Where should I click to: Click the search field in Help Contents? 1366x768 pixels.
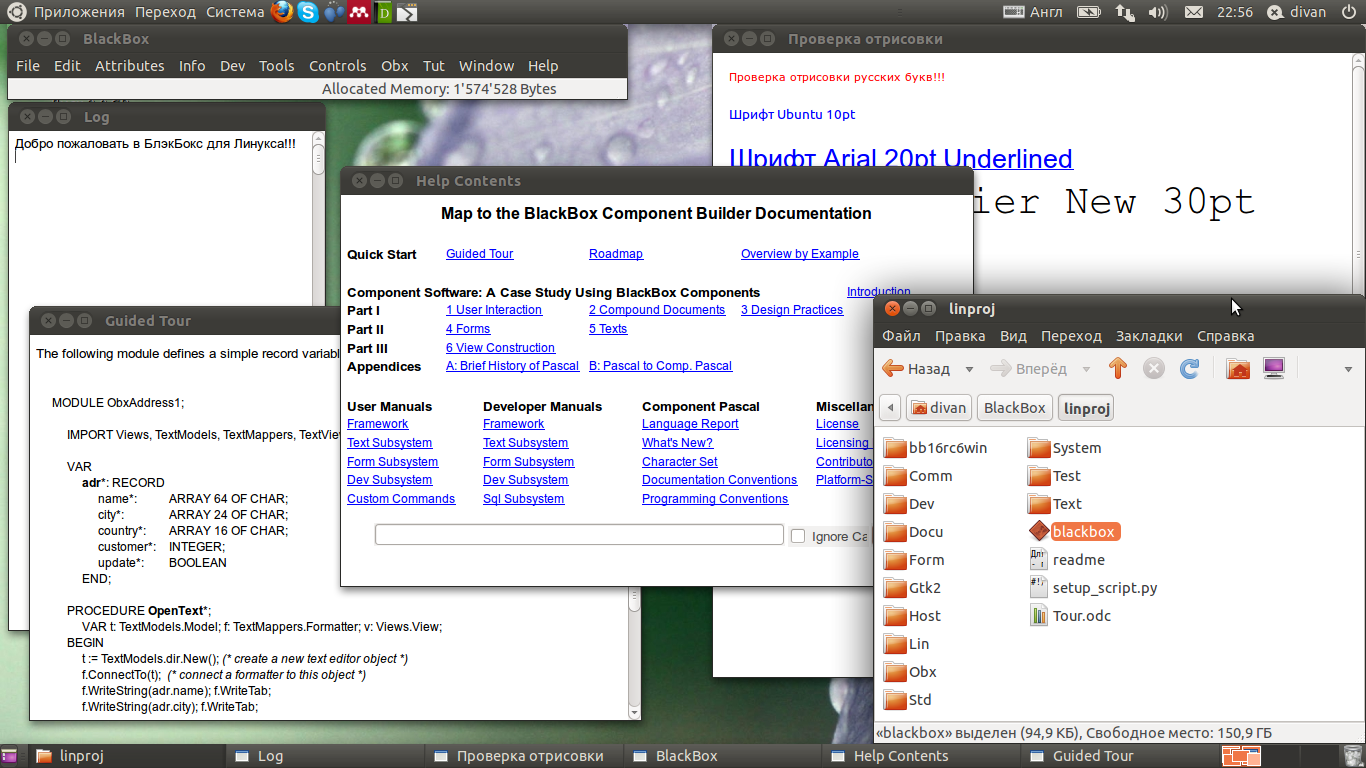pyautogui.click(x=578, y=535)
